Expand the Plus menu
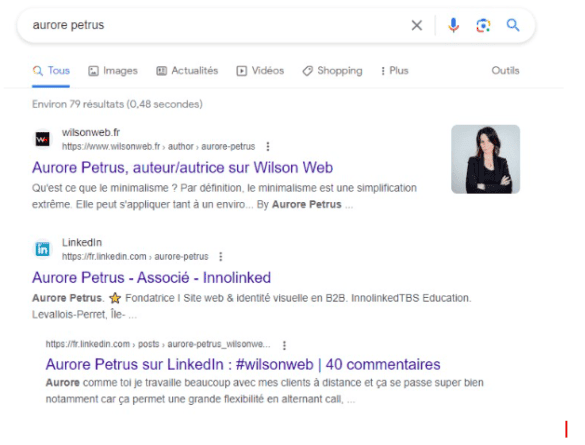Screen dimensions: 585x445 point(395,71)
